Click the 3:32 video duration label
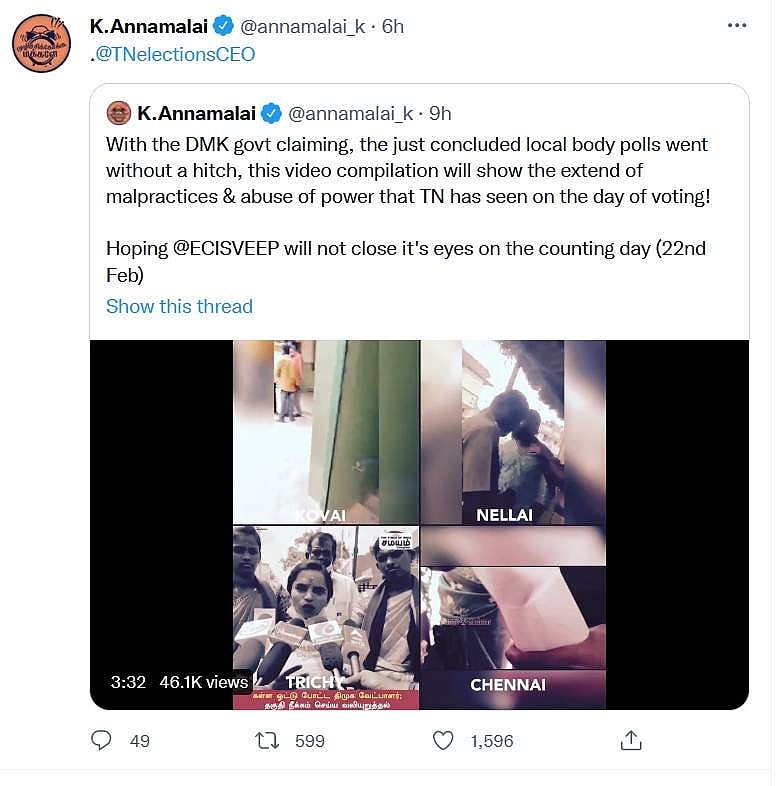This screenshot has height=786, width=778. (128, 682)
